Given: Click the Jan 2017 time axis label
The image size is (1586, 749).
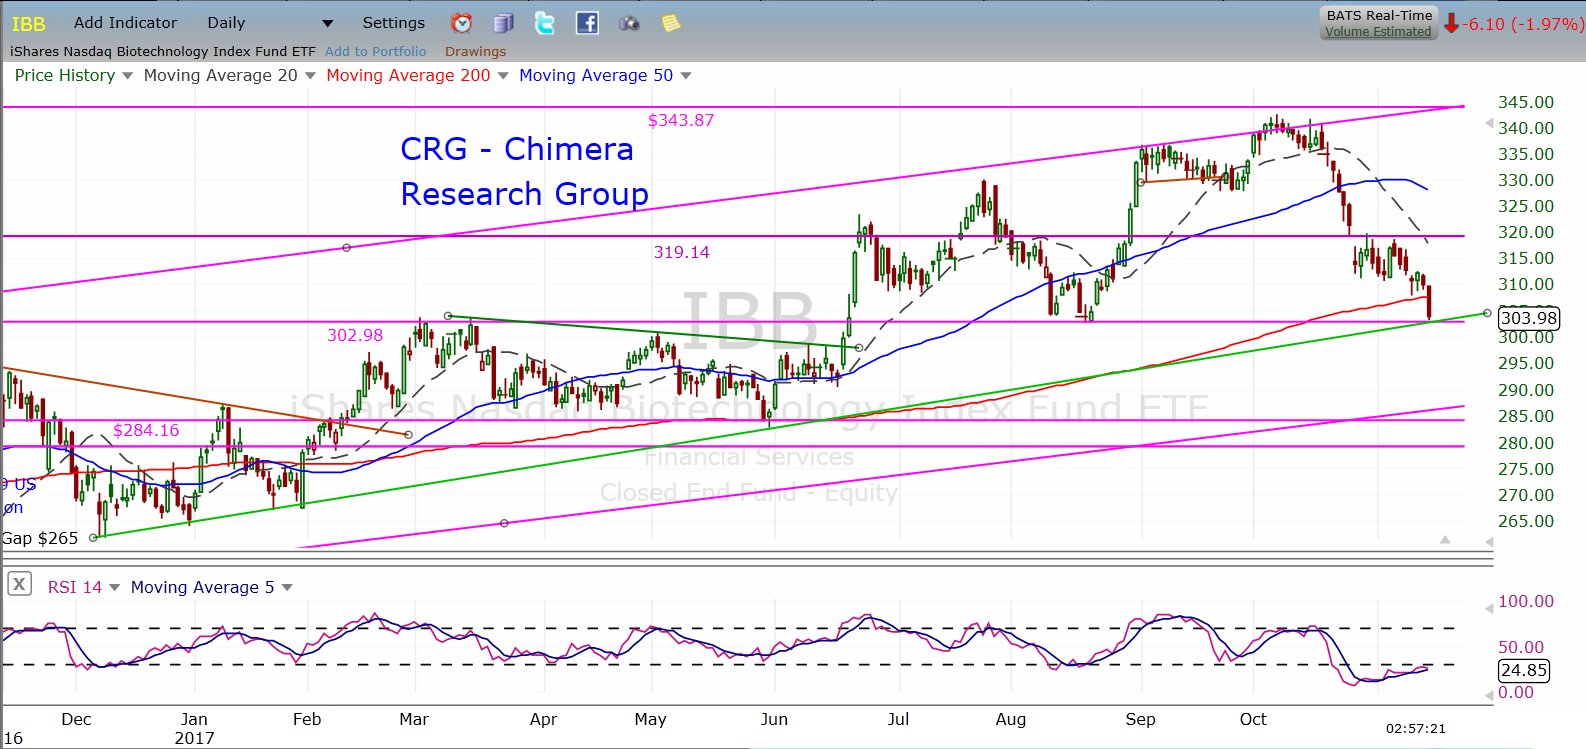Looking at the screenshot, I should pyautogui.click(x=194, y=728).
